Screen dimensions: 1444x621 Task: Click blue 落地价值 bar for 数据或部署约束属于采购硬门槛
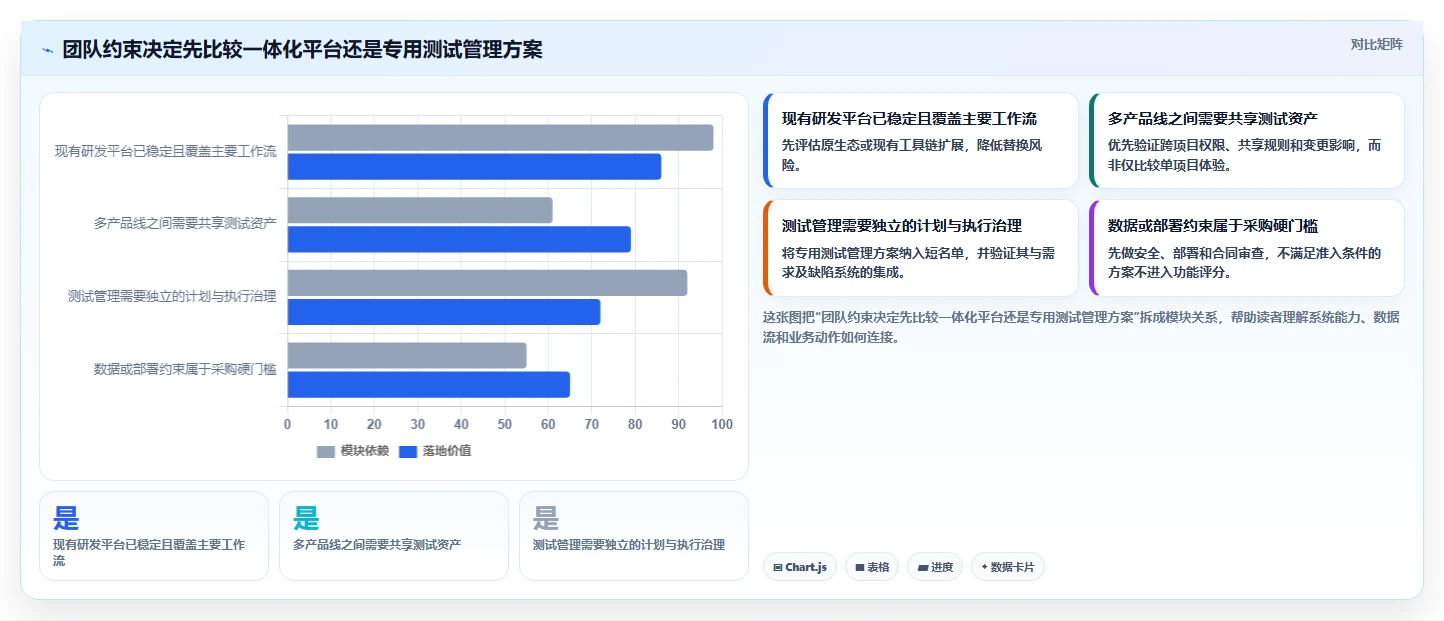(x=429, y=384)
